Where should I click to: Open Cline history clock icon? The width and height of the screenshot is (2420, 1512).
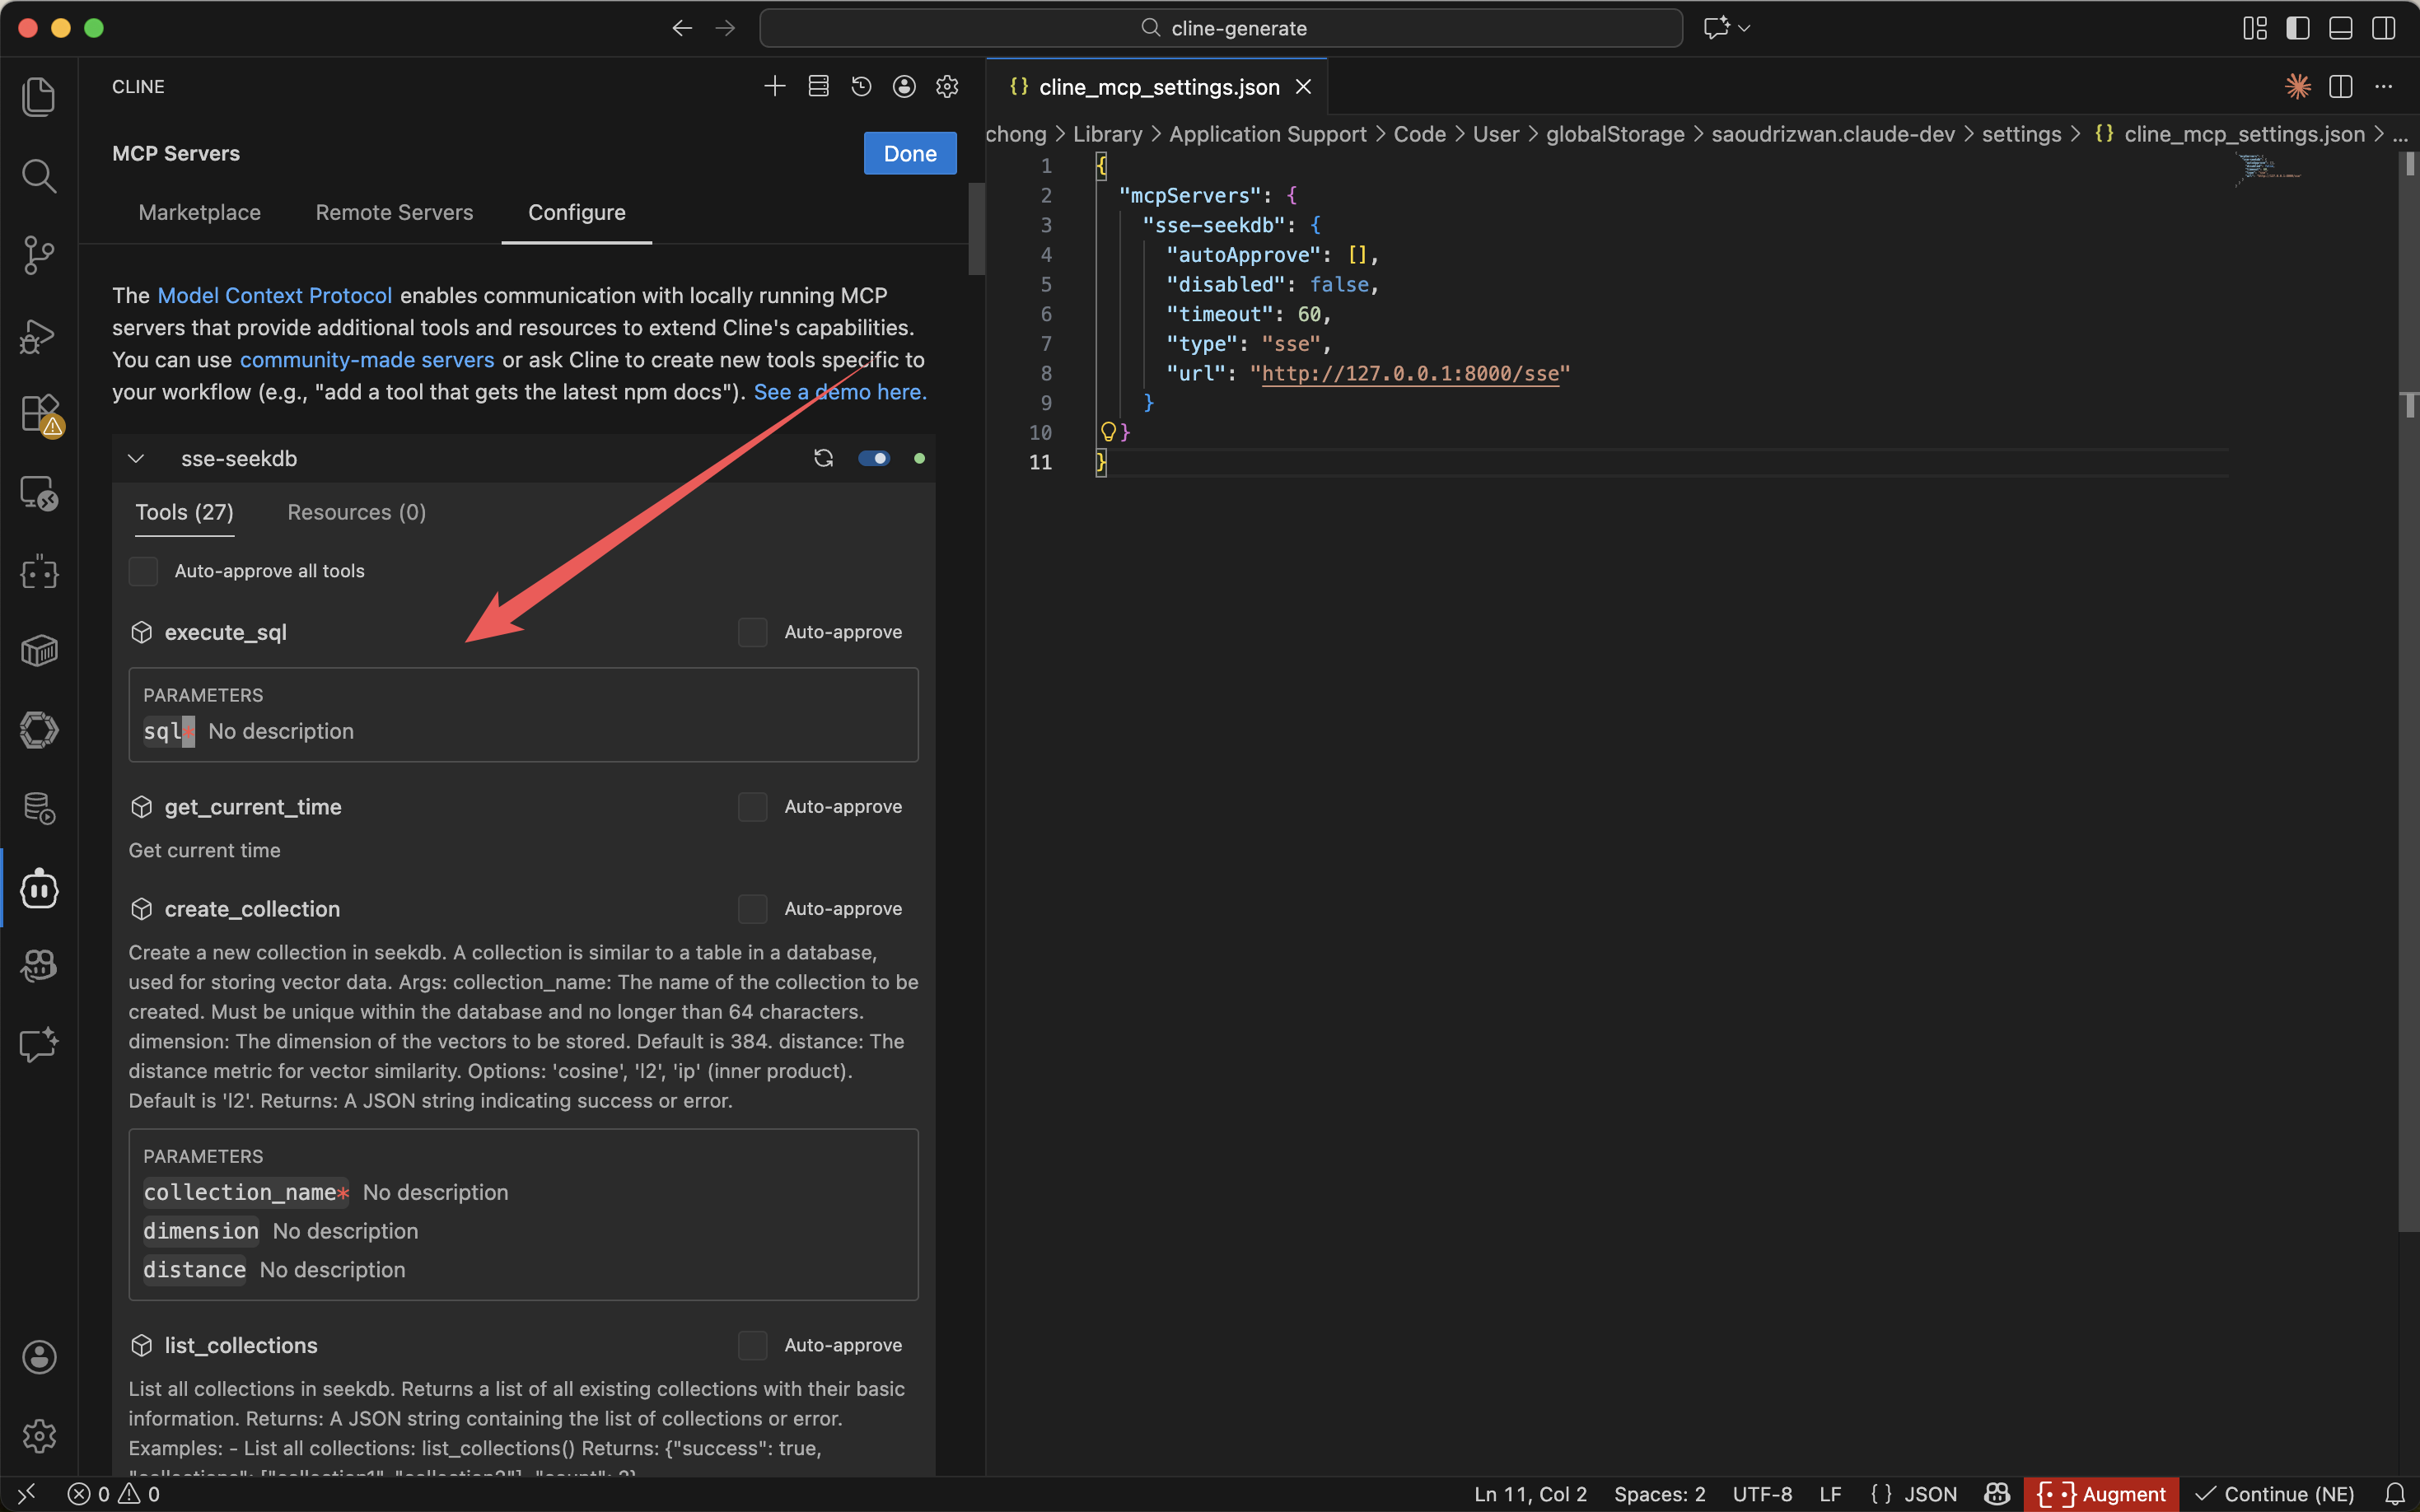pos(861,87)
